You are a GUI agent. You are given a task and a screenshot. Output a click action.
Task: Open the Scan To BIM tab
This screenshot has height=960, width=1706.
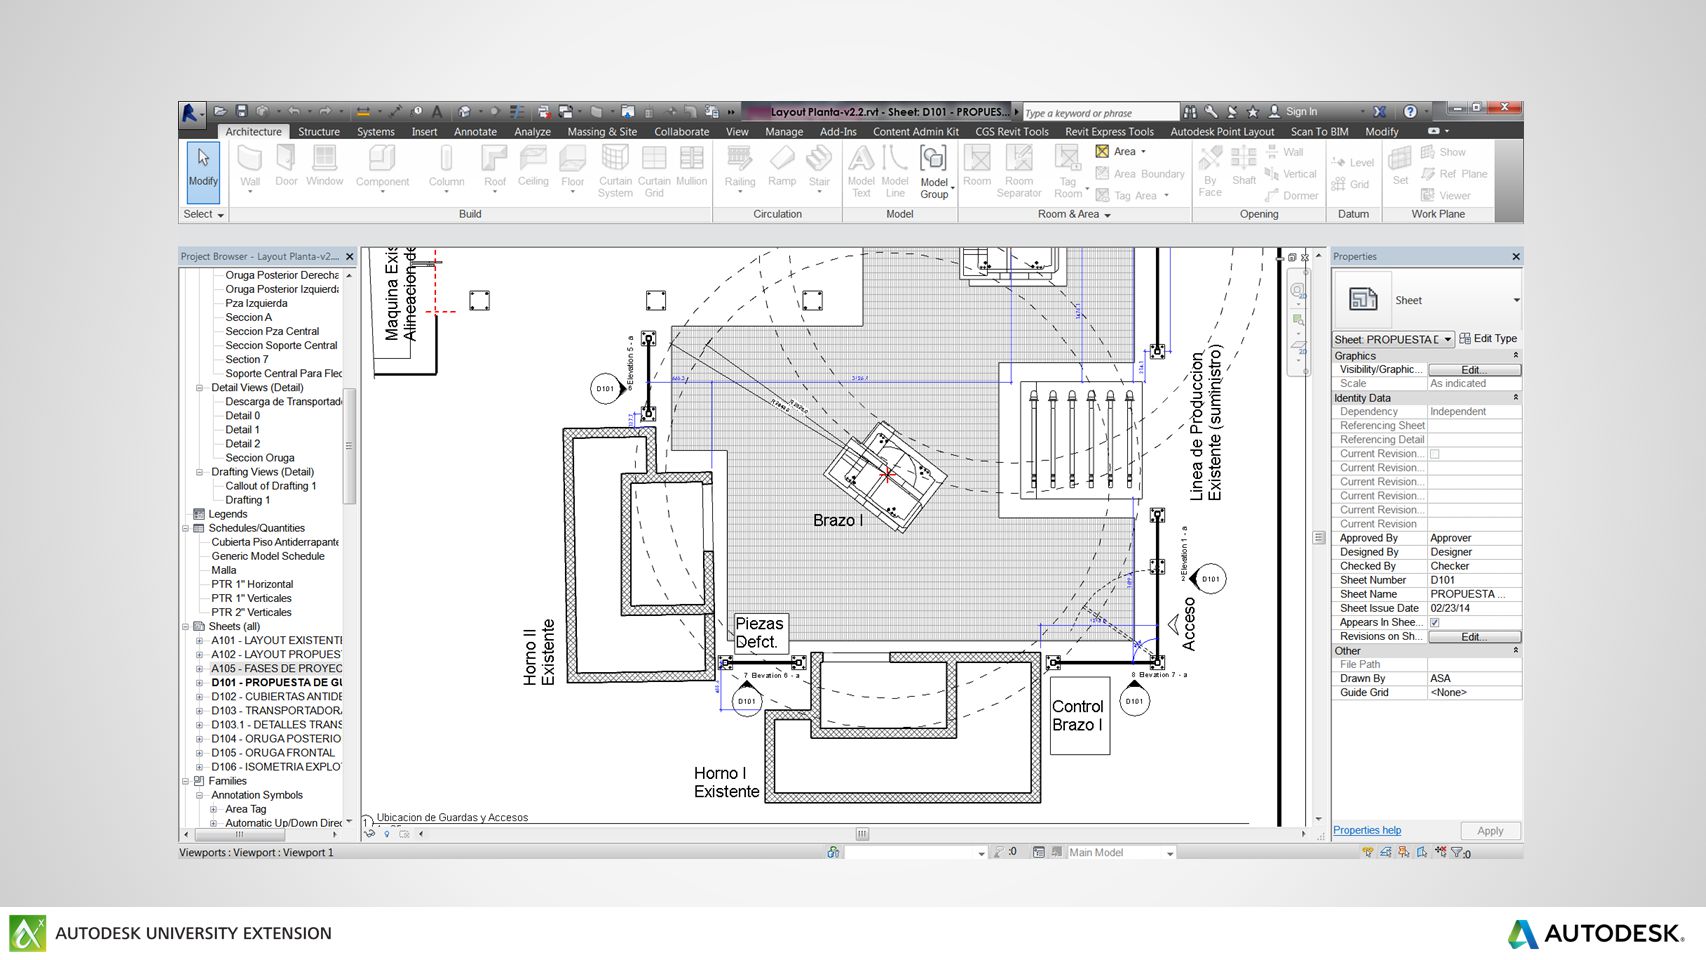[1319, 132]
